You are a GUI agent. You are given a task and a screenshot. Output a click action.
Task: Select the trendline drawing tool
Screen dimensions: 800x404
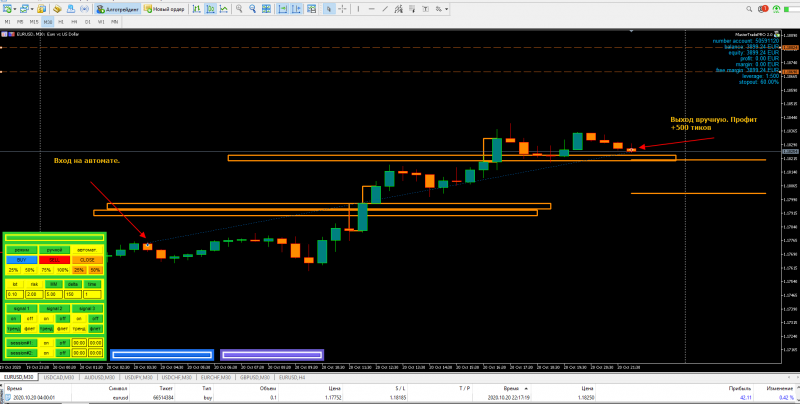click(385, 9)
